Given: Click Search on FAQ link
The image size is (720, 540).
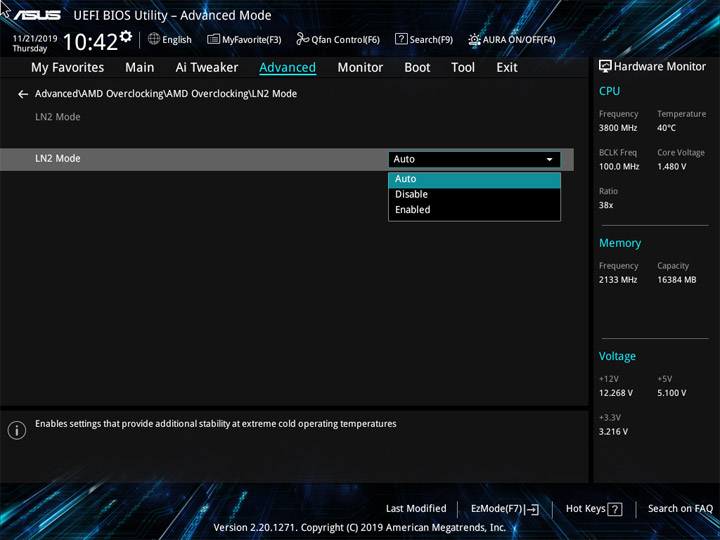Looking at the screenshot, I should pyautogui.click(x=680, y=509).
